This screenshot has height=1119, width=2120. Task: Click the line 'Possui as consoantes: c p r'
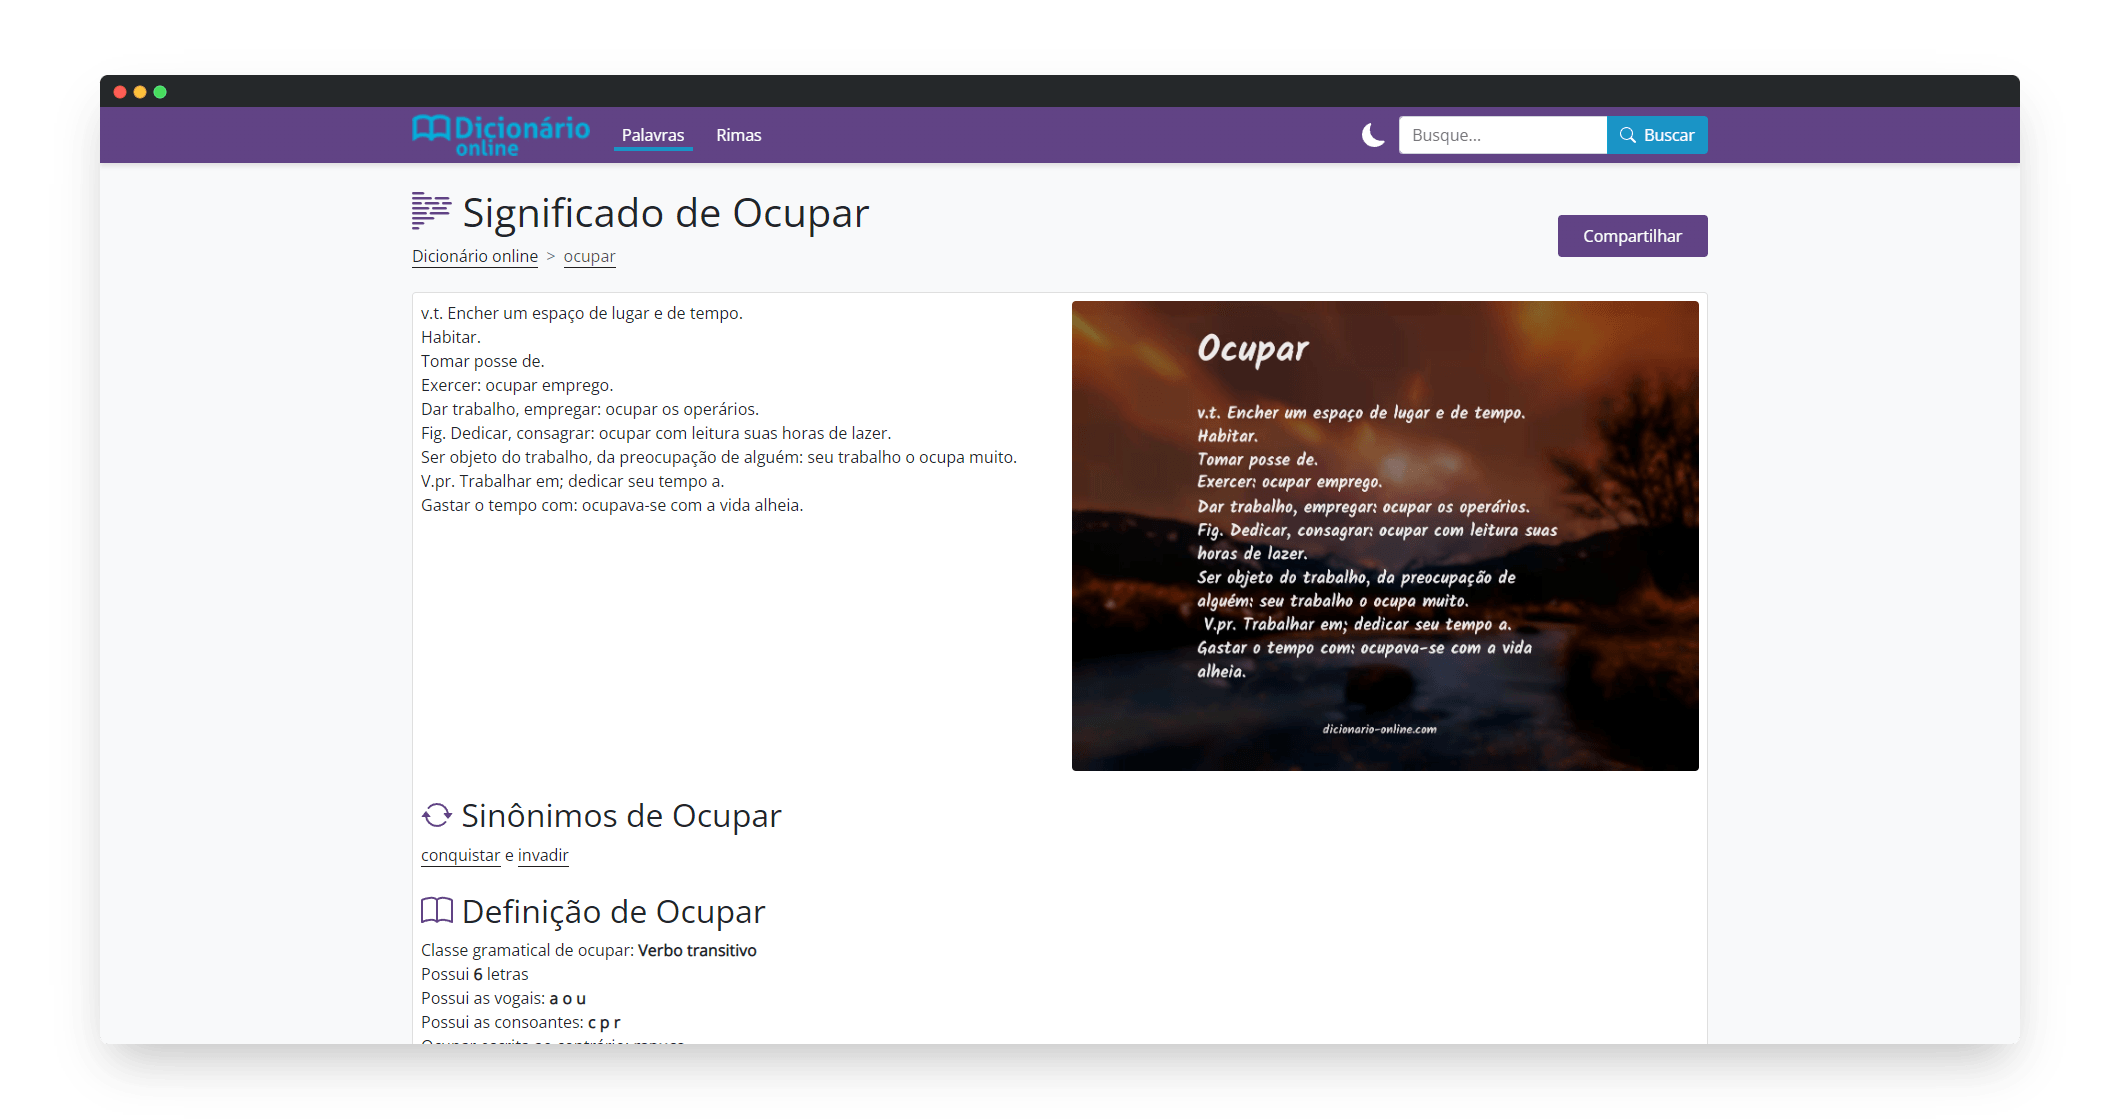[x=521, y=1022]
